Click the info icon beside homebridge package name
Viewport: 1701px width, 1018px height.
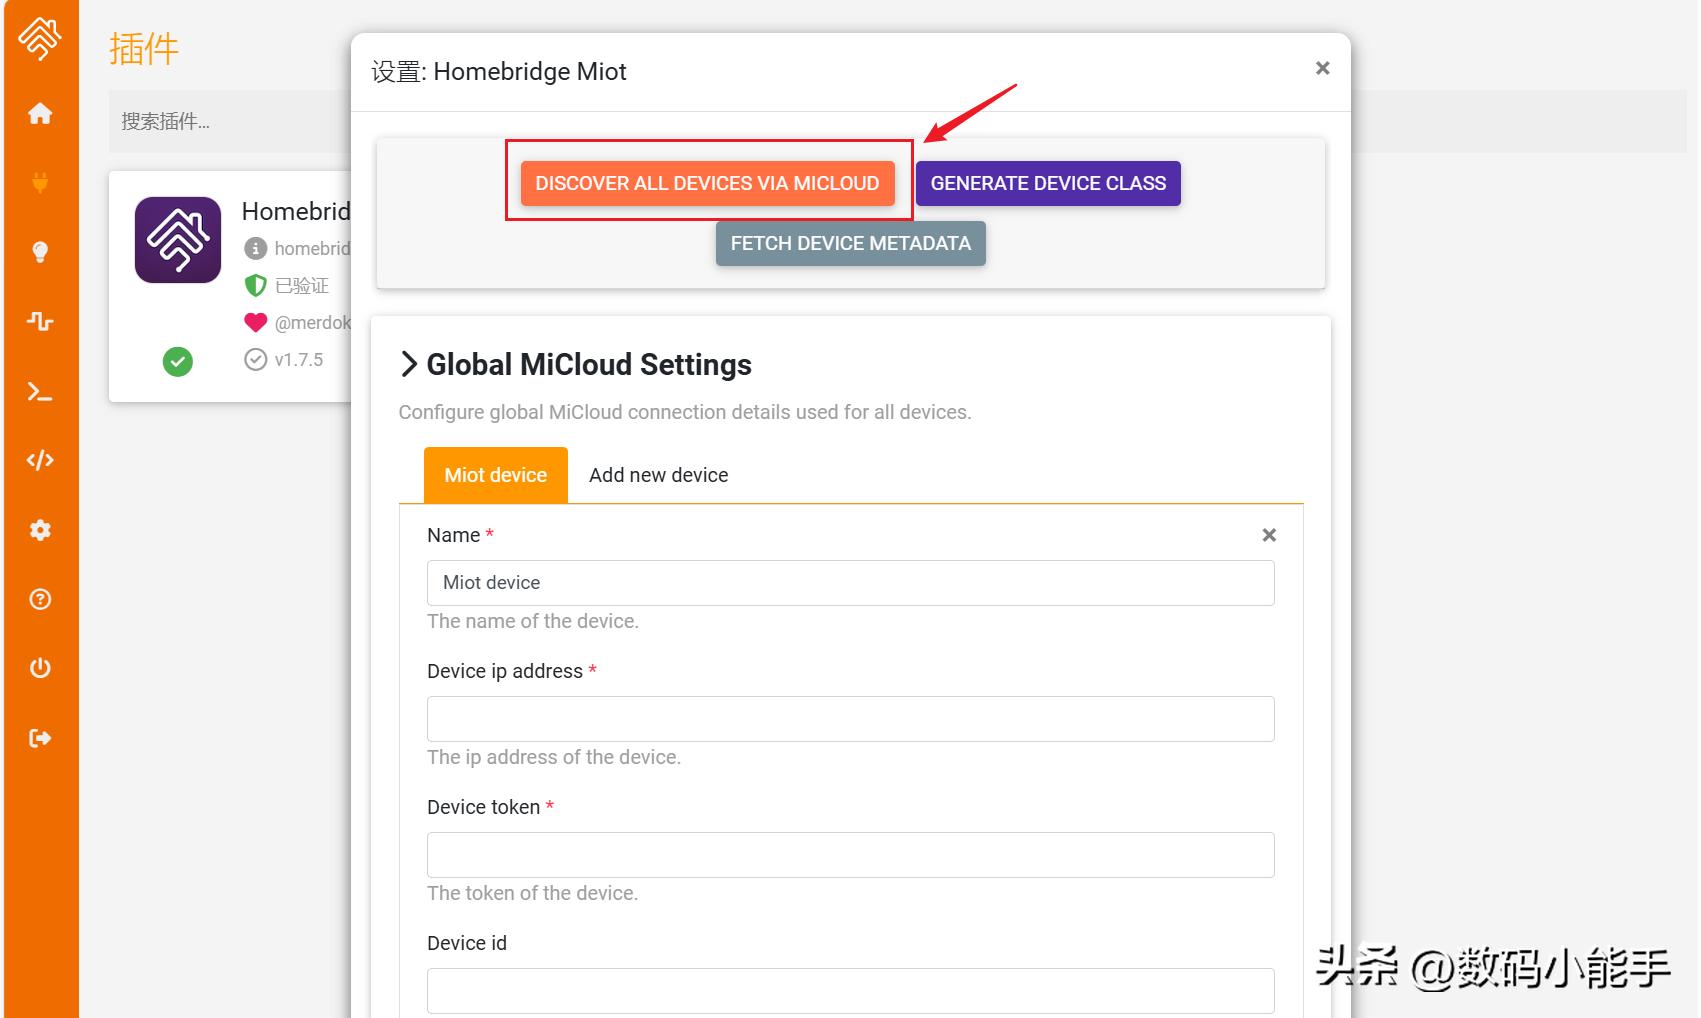[x=256, y=248]
